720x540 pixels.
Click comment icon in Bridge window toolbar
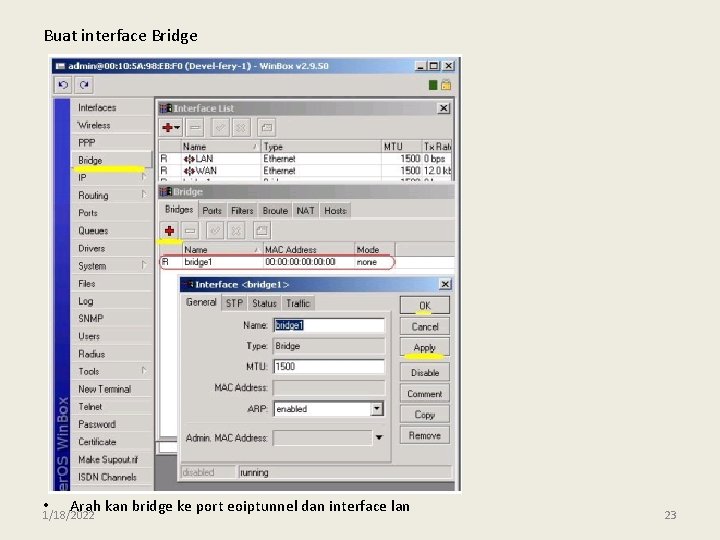(262, 231)
